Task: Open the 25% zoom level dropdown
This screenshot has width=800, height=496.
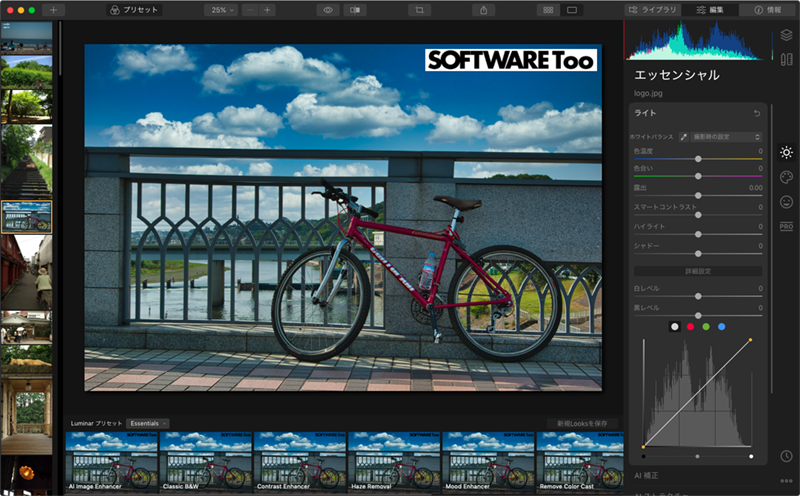Action: coord(222,10)
